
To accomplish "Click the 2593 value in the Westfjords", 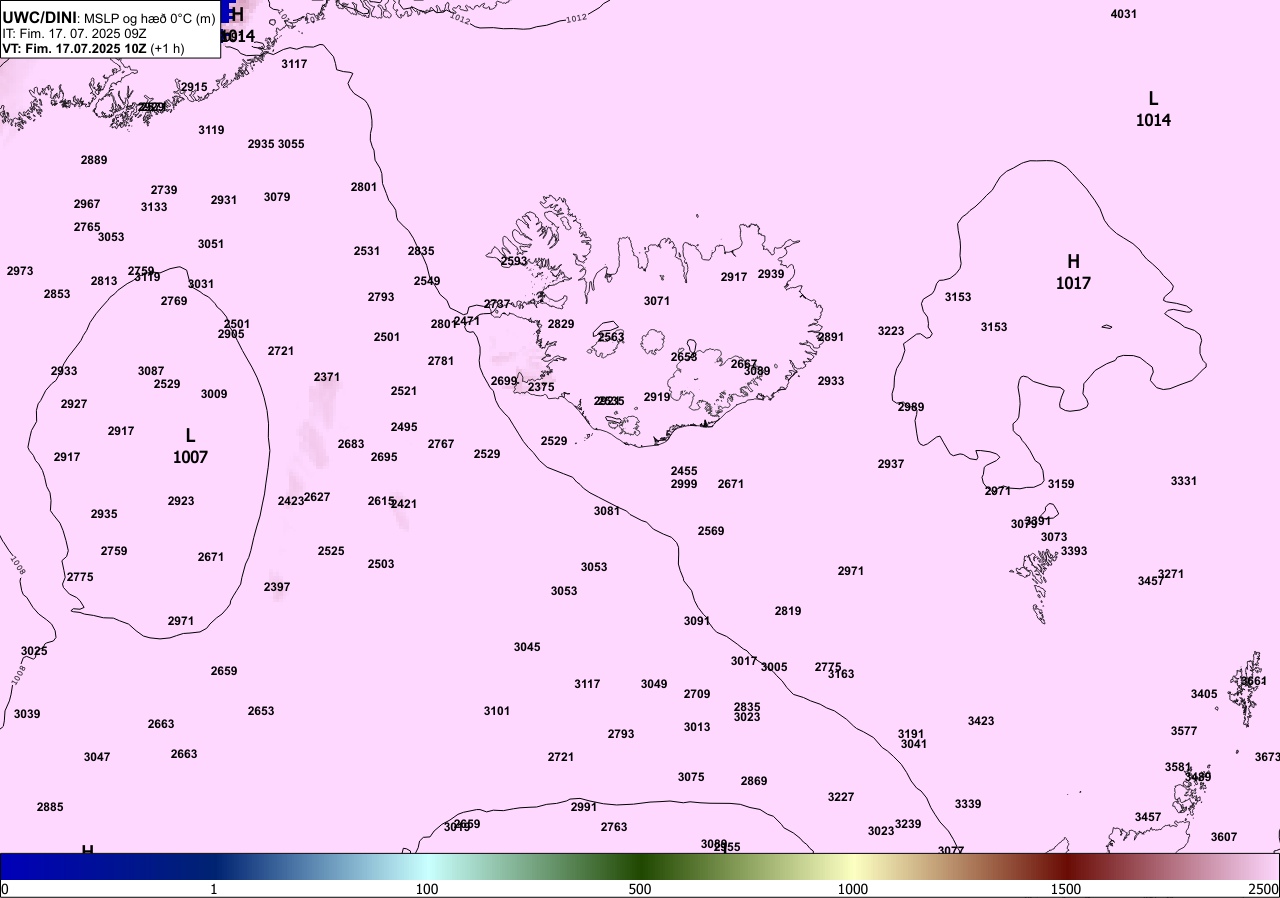I will tap(514, 261).
